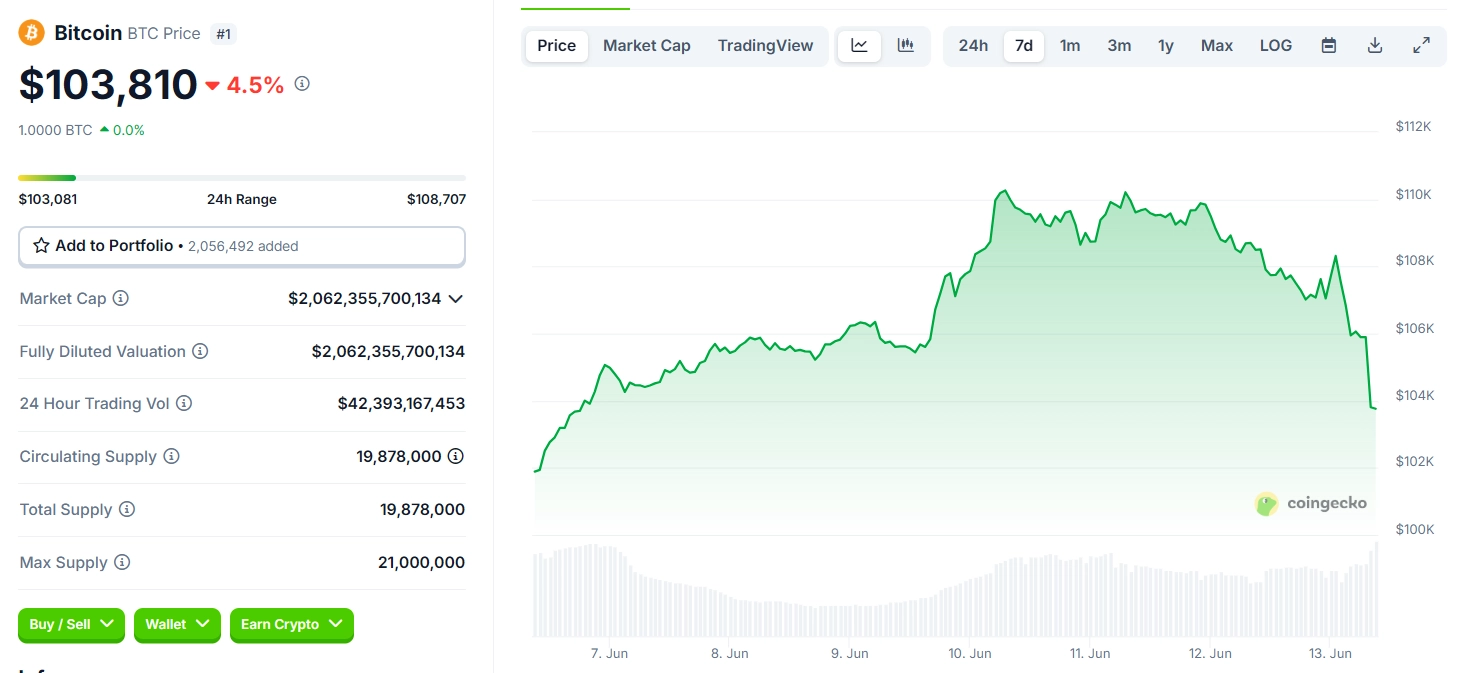Open Total Supply info icon
The height and width of the screenshot is (673, 1461).
point(127,509)
